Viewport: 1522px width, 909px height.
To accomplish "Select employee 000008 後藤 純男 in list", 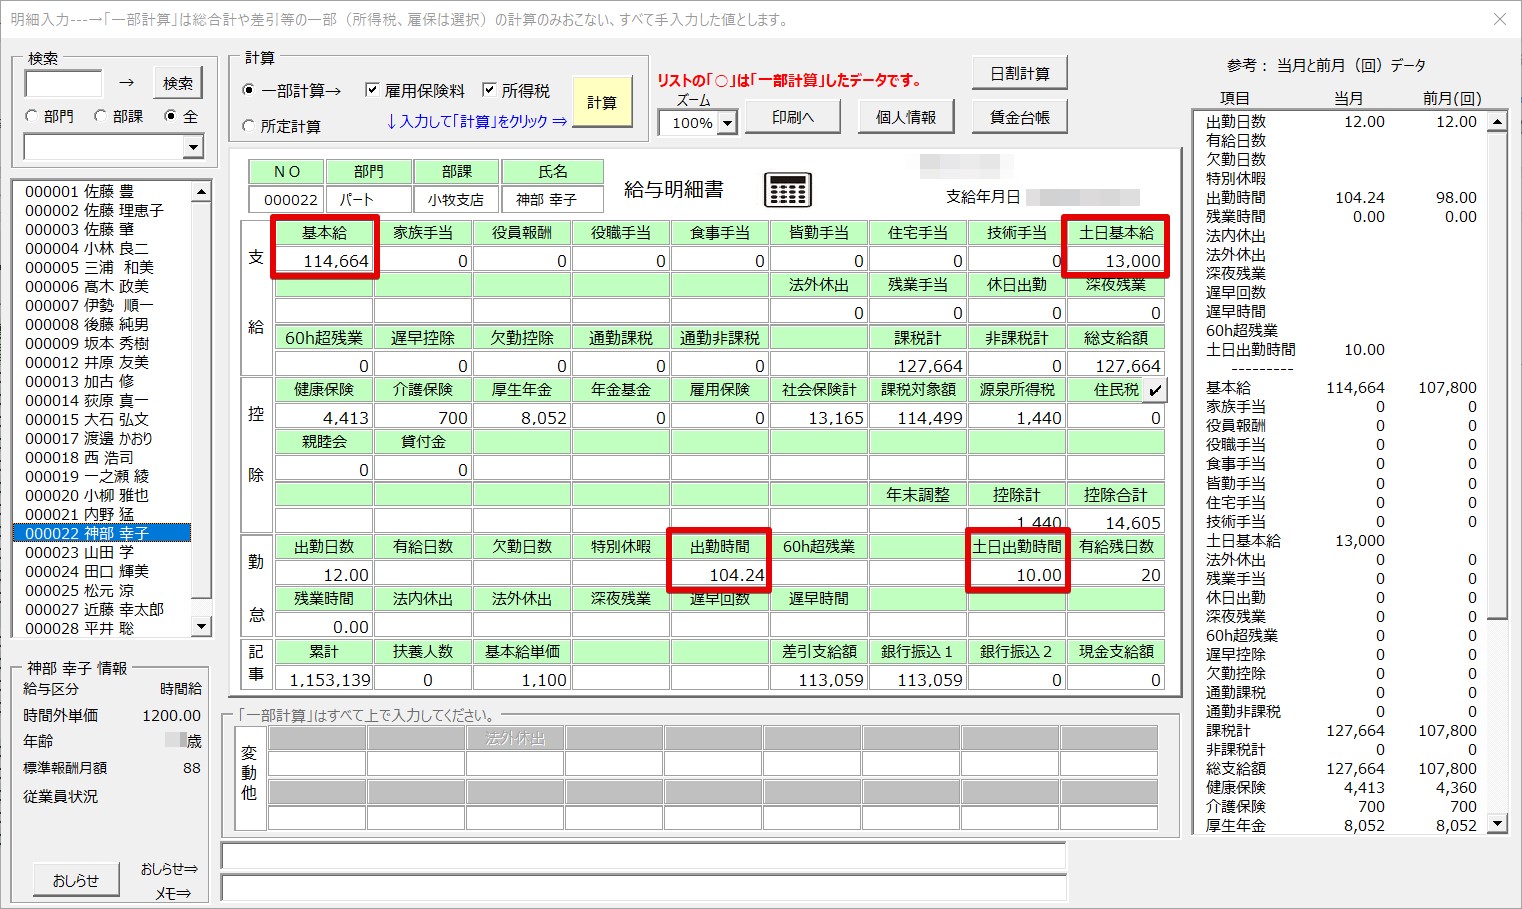I will pyautogui.click(x=86, y=324).
